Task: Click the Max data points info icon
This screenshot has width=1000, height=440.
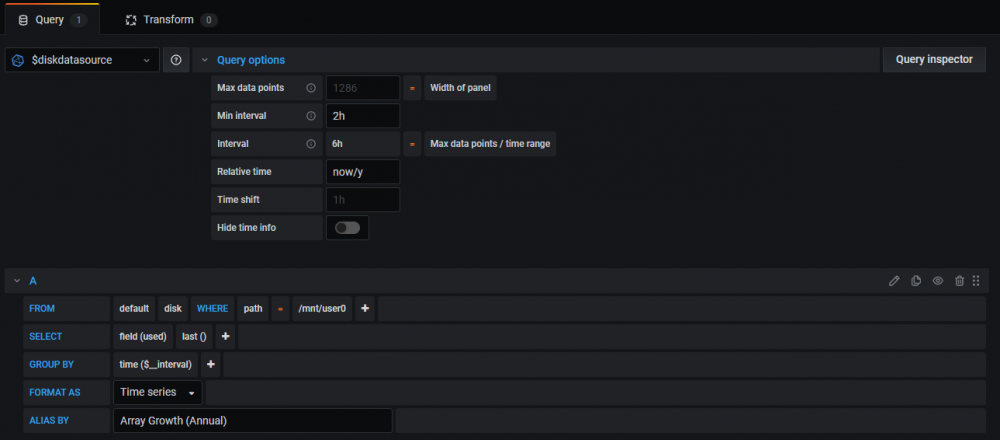Action: 311,88
